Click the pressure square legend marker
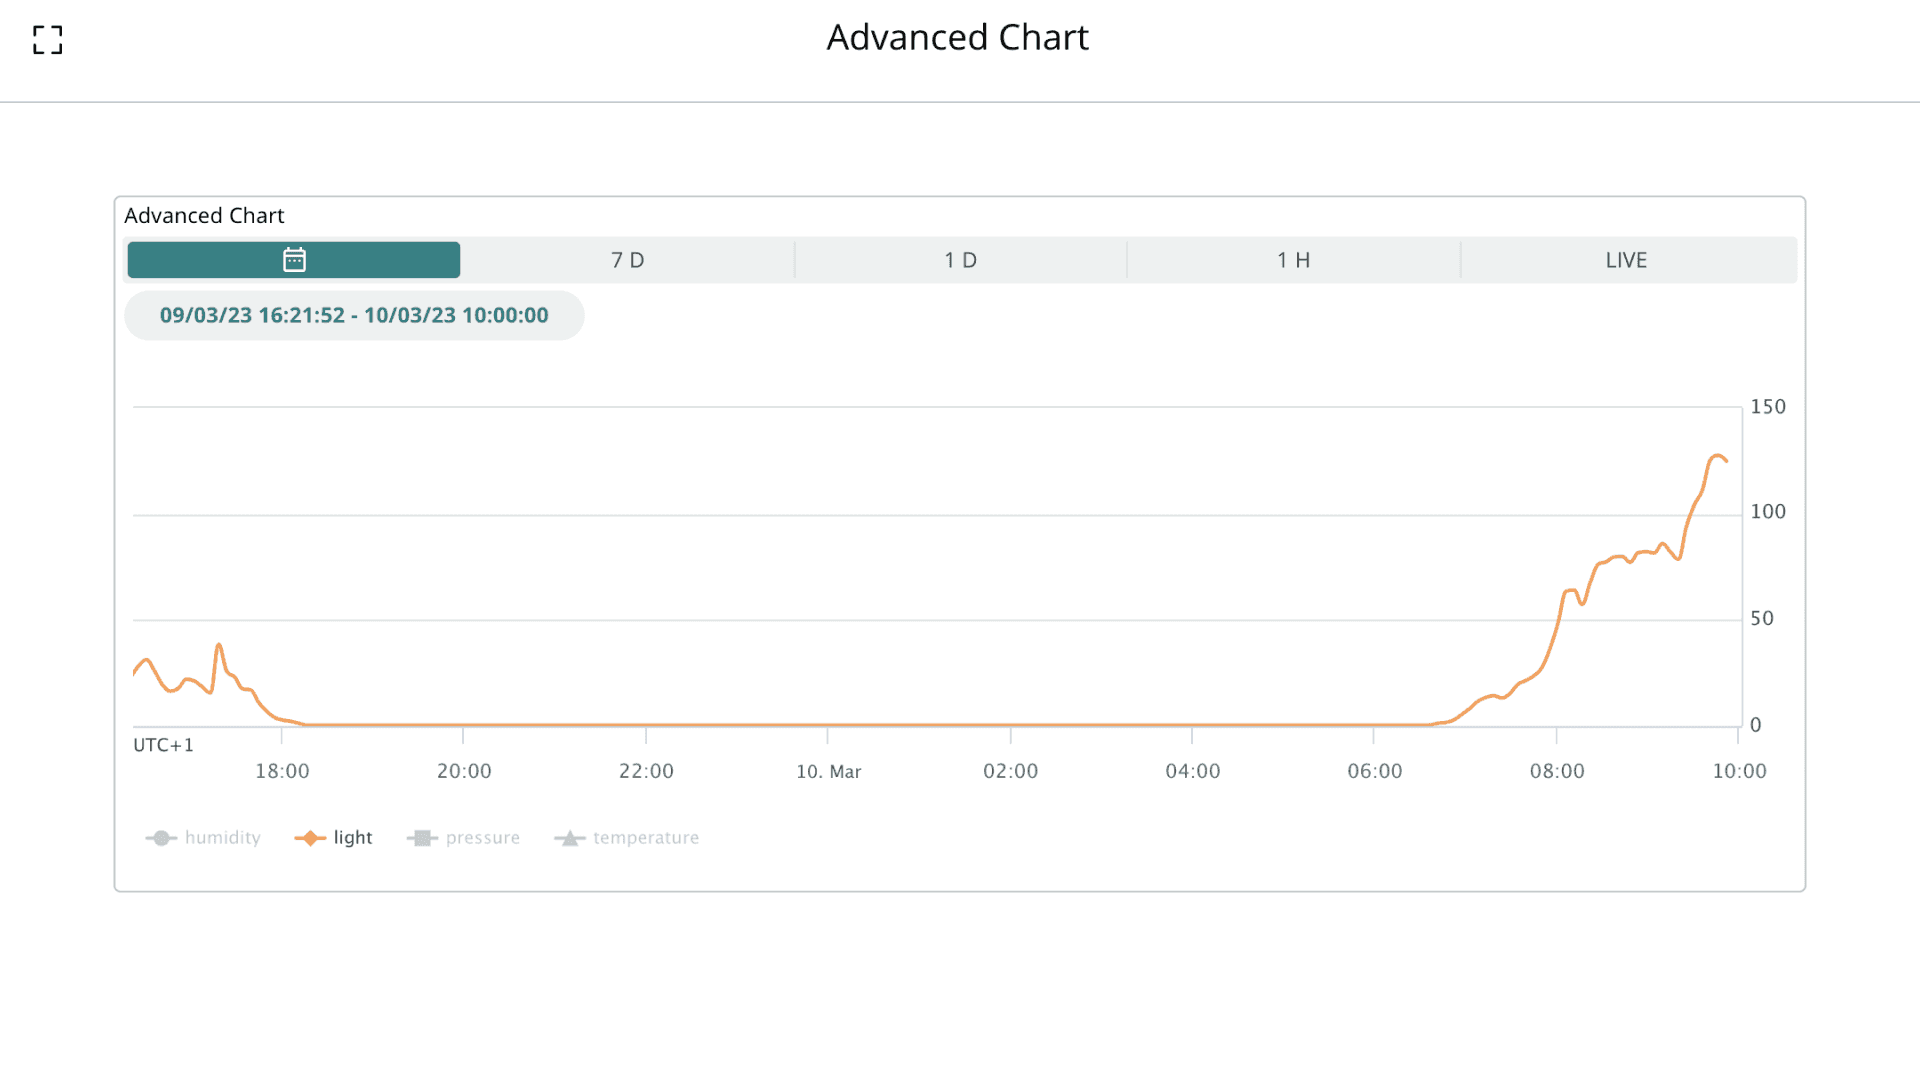Viewport: 1920px width, 1080px height. coord(422,838)
